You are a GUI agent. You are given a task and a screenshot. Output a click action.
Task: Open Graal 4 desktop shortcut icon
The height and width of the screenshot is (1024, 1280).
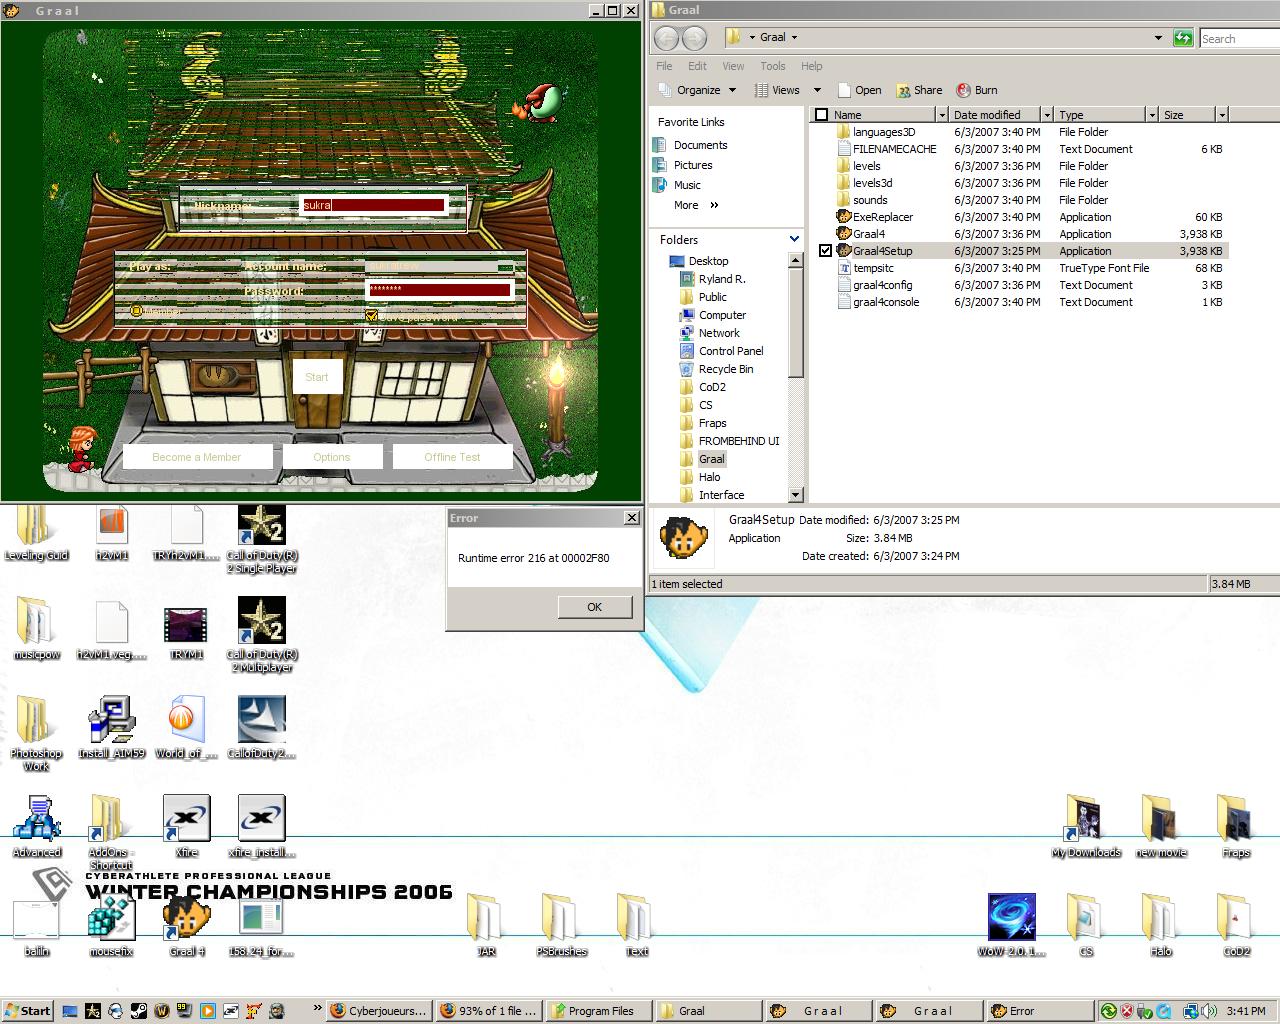tap(186, 918)
